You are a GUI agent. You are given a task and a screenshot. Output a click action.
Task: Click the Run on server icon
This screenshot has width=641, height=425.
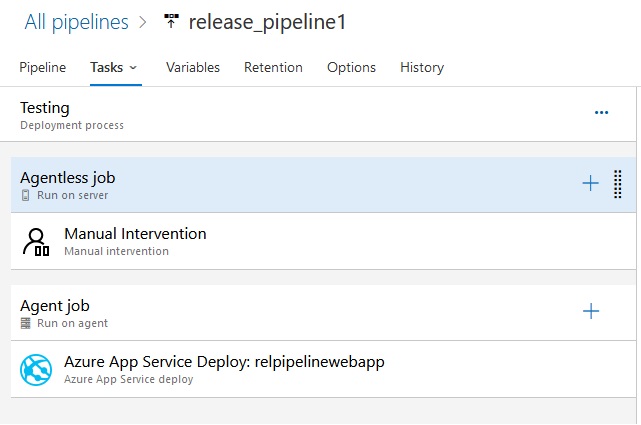click(25, 195)
